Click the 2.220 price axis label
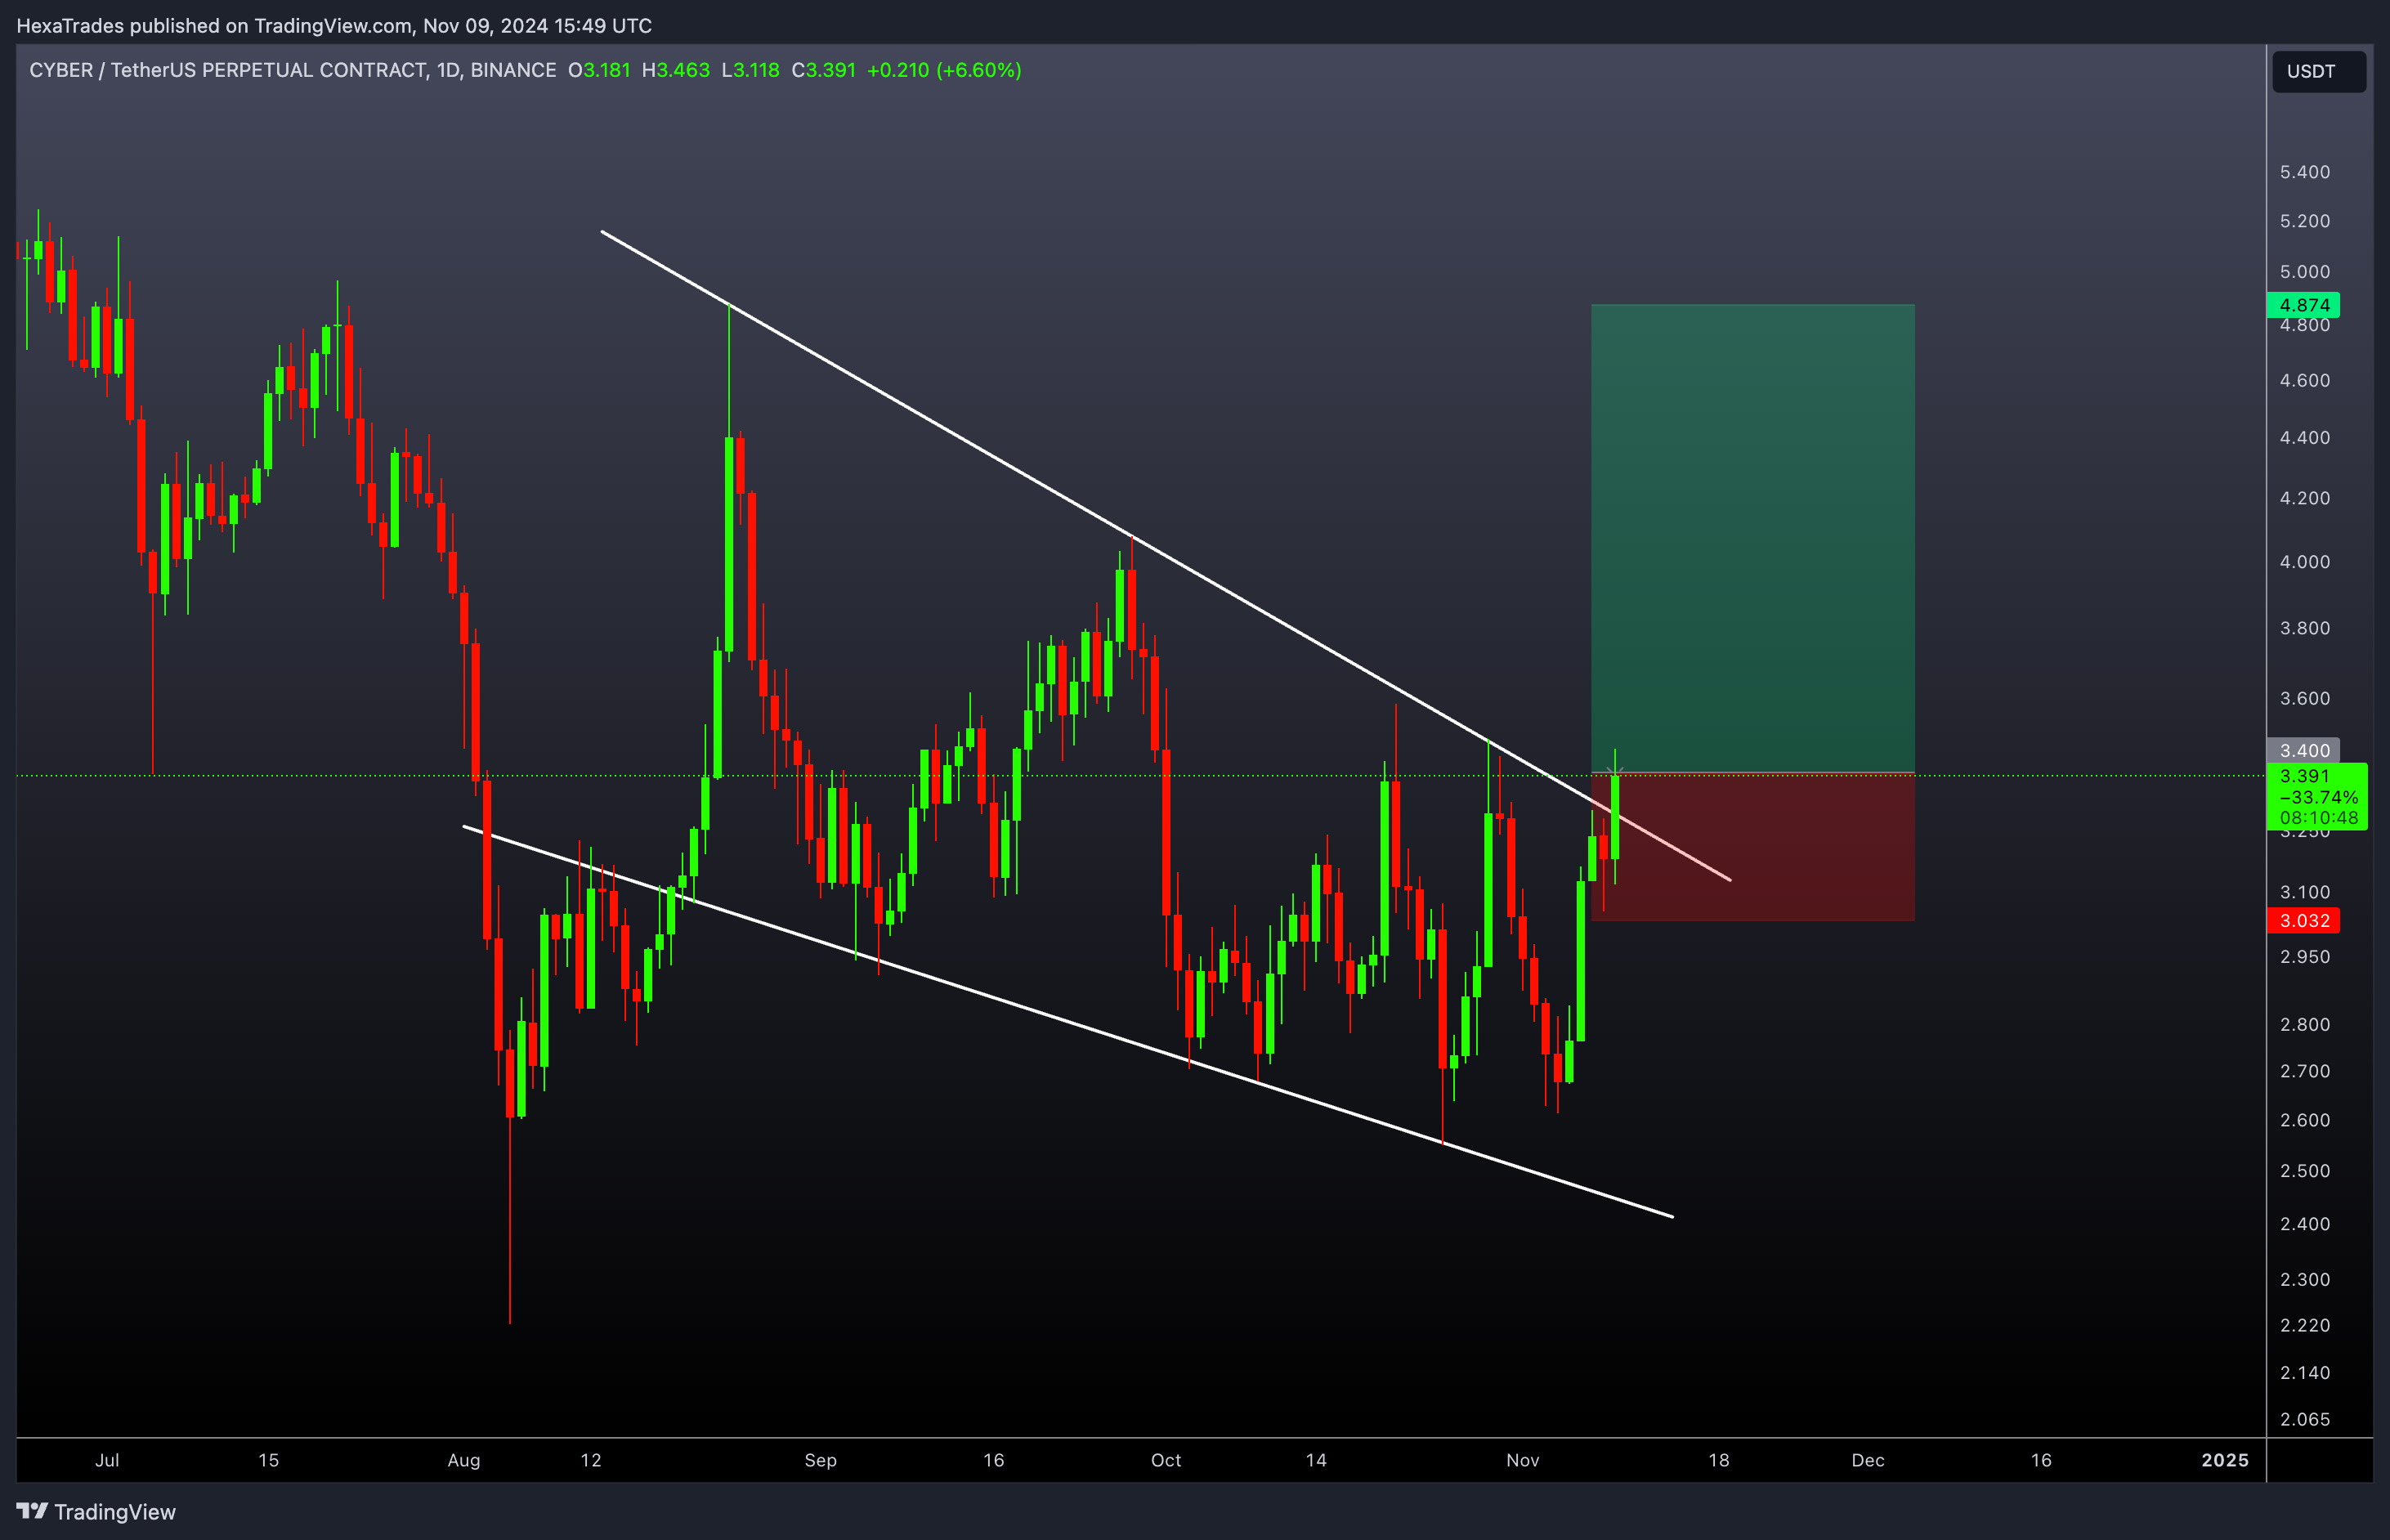2390x1540 pixels. [x=2304, y=1325]
